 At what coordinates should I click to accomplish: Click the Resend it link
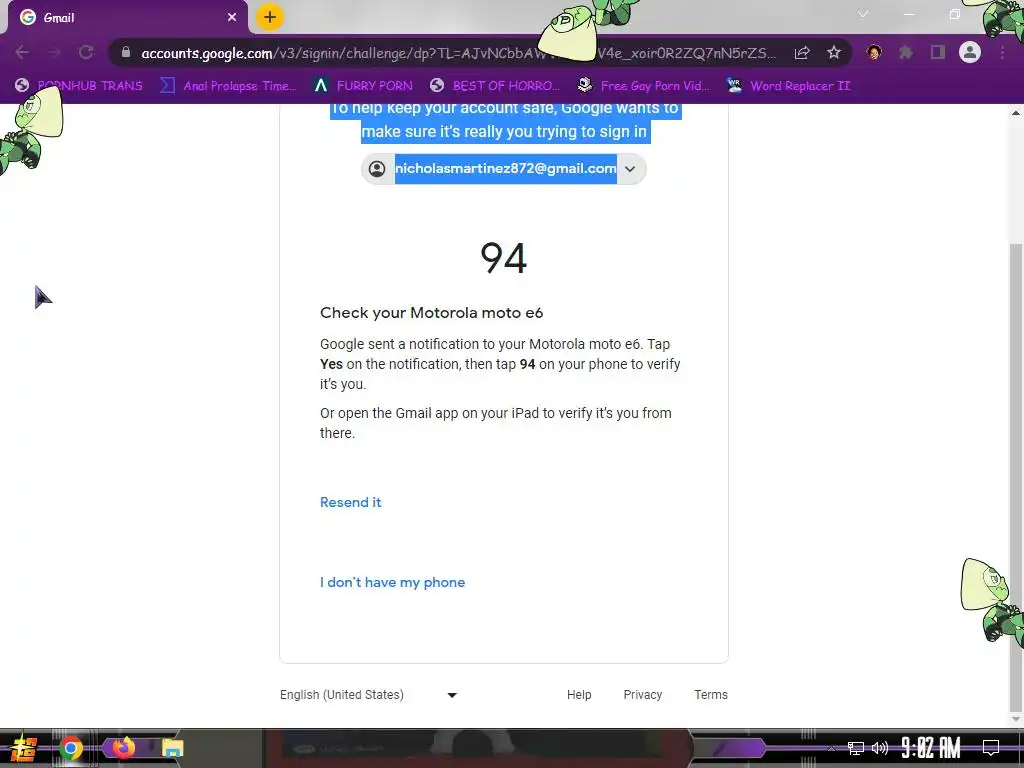point(351,502)
